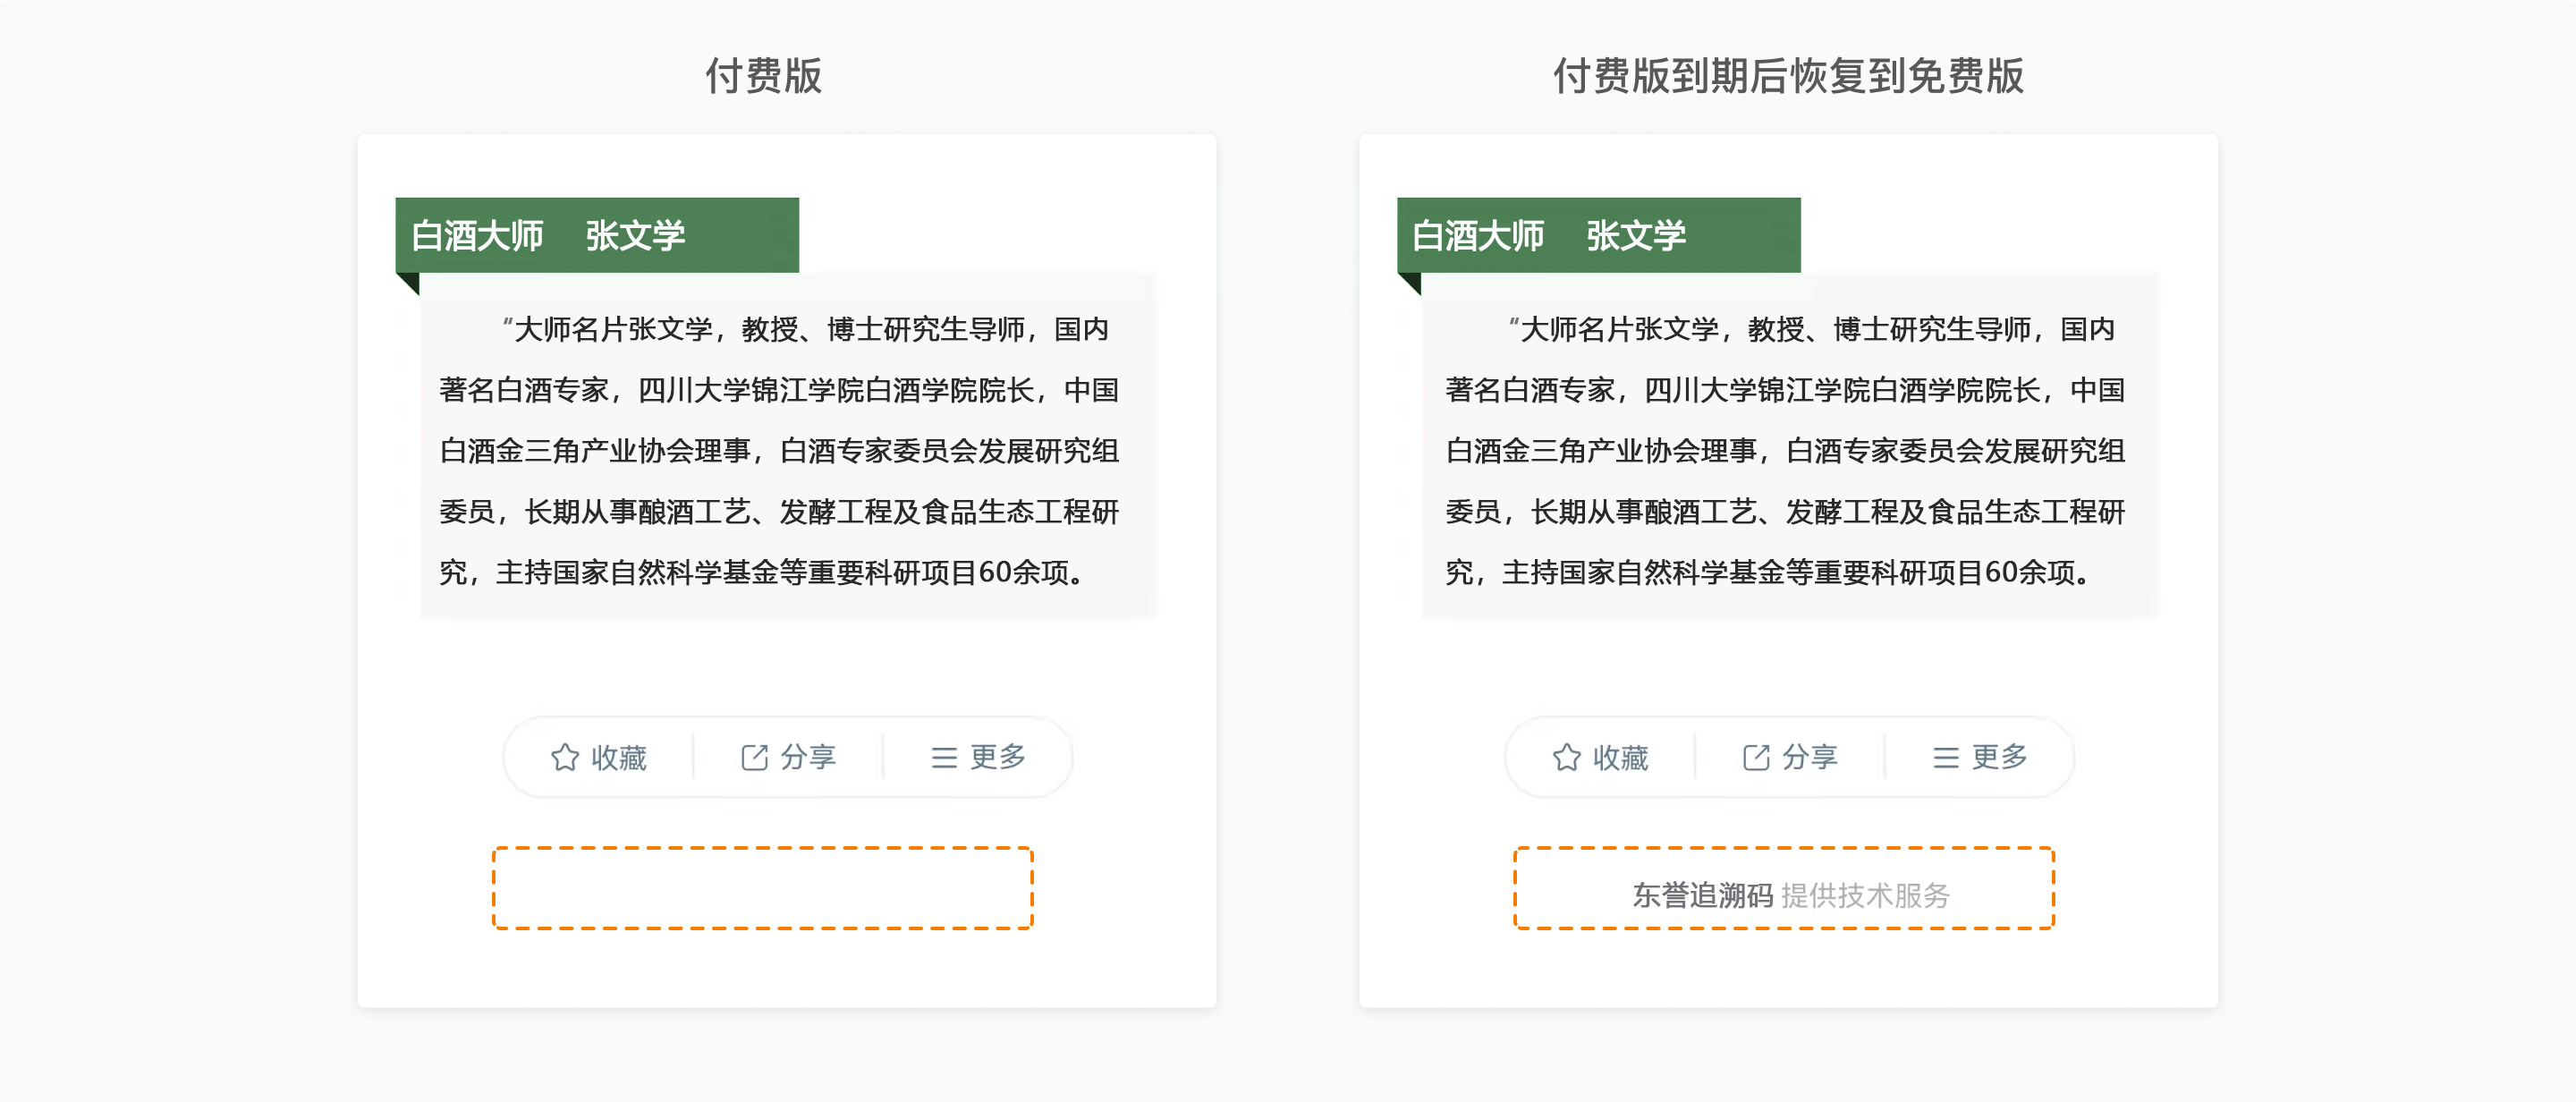Click the share icon next to 分享 on left card
2576x1102 pixels.
point(754,758)
